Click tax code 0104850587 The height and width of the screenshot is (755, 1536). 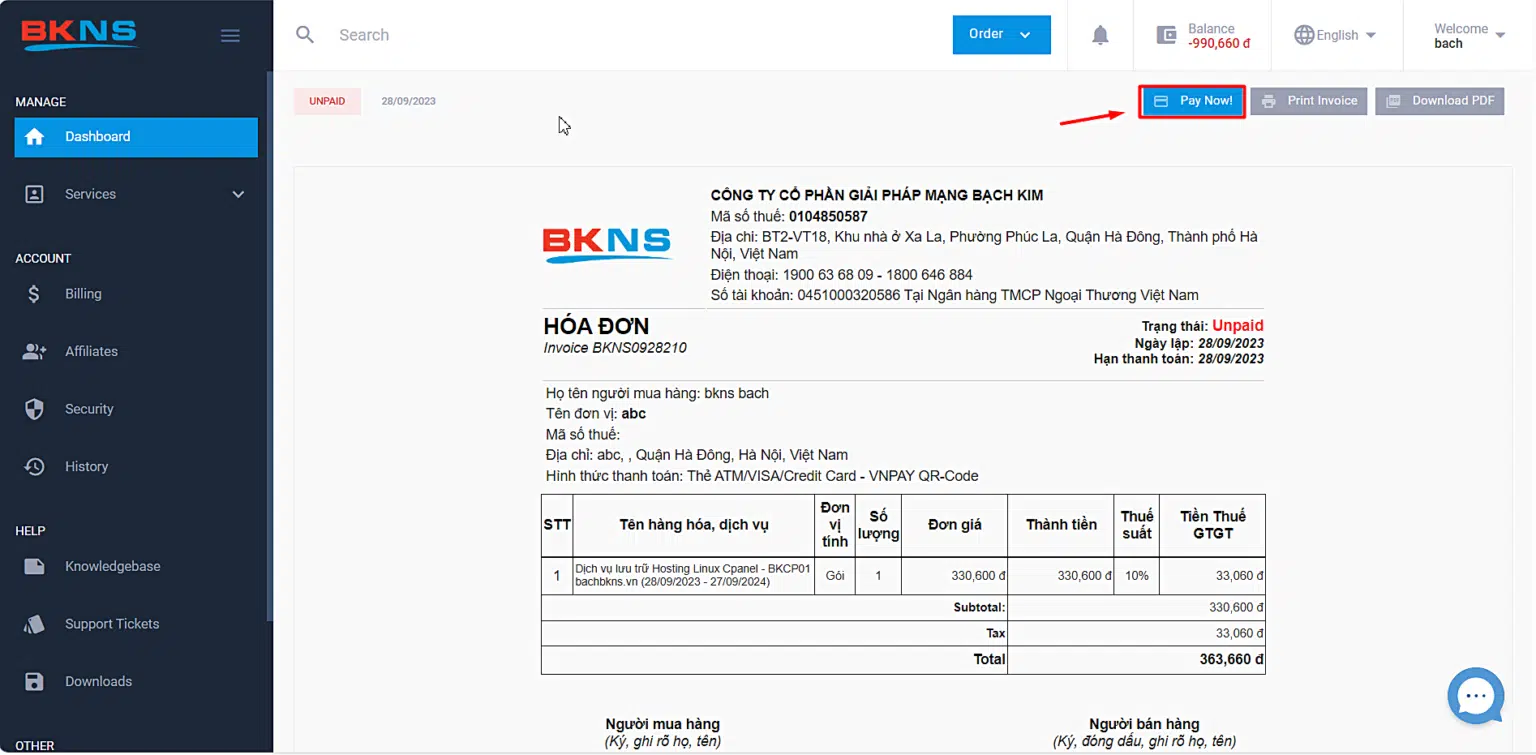(828, 216)
